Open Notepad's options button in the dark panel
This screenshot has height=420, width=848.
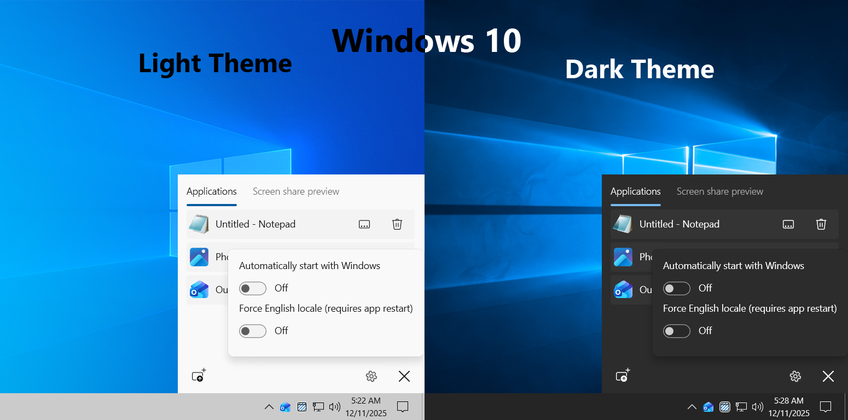(789, 224)
